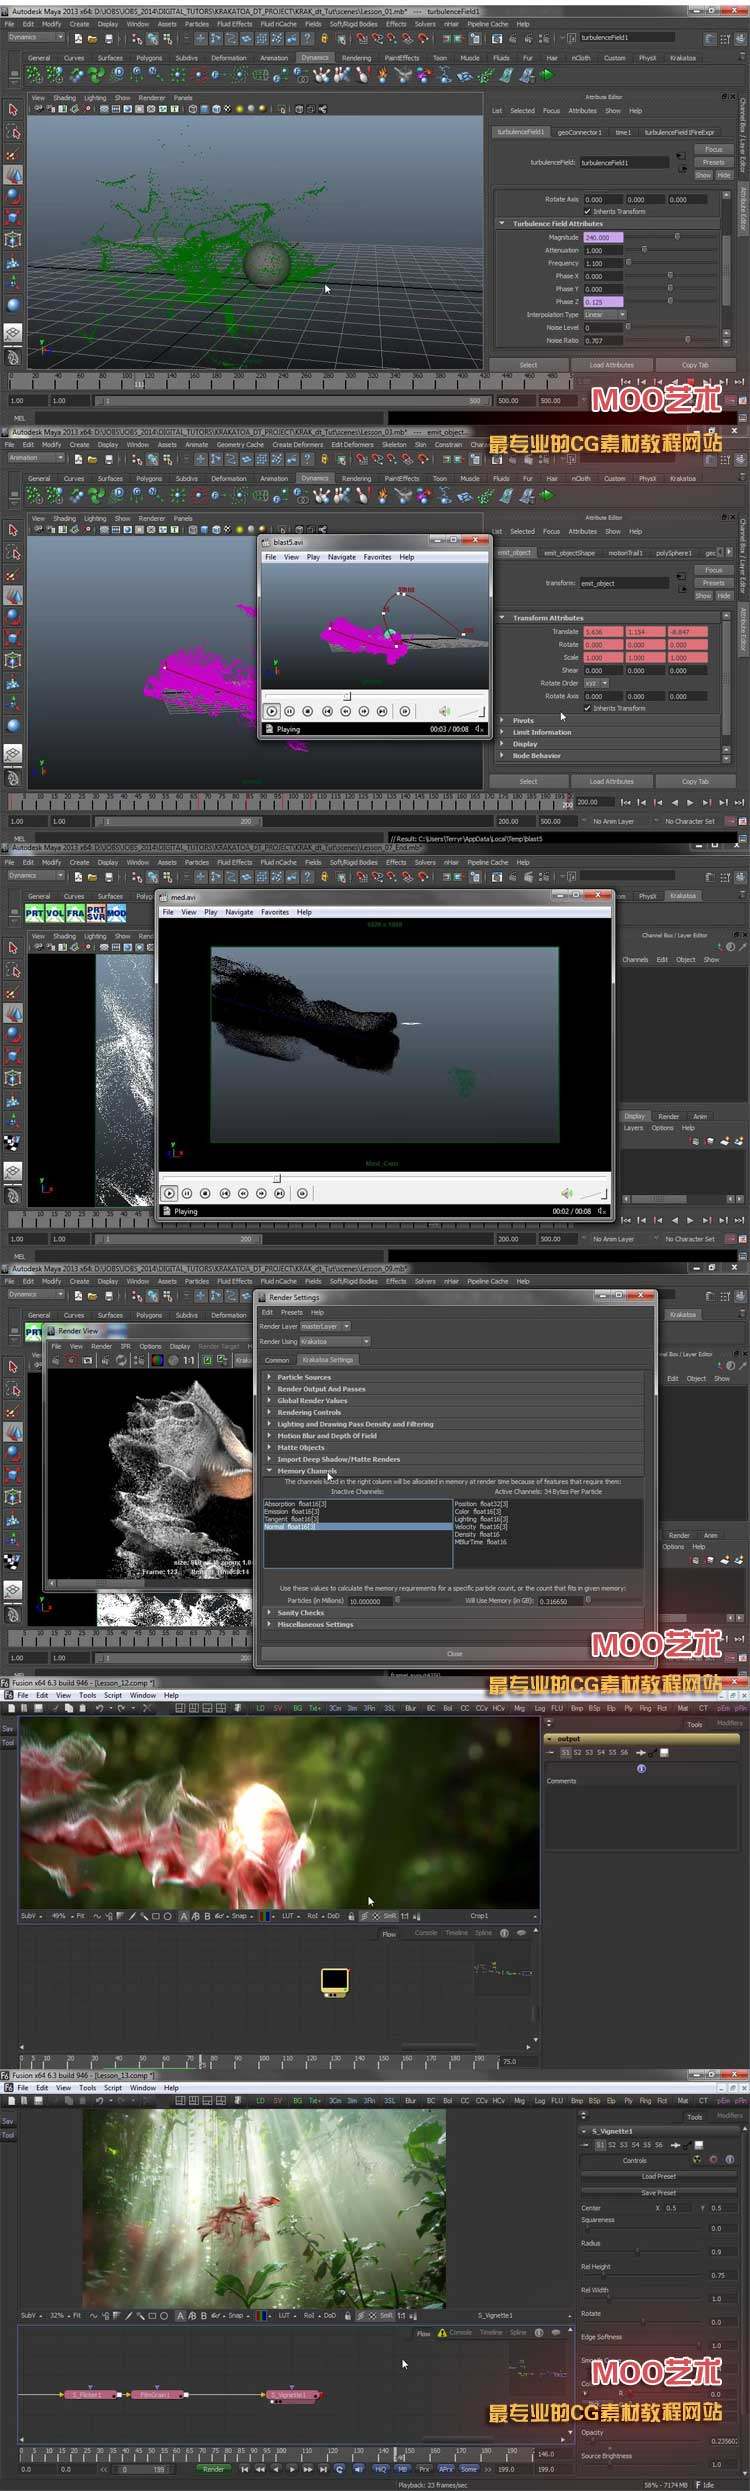Screen dimensions: 750x2491
Task: Pause playback in the med.avi player
Action: 187,1193
